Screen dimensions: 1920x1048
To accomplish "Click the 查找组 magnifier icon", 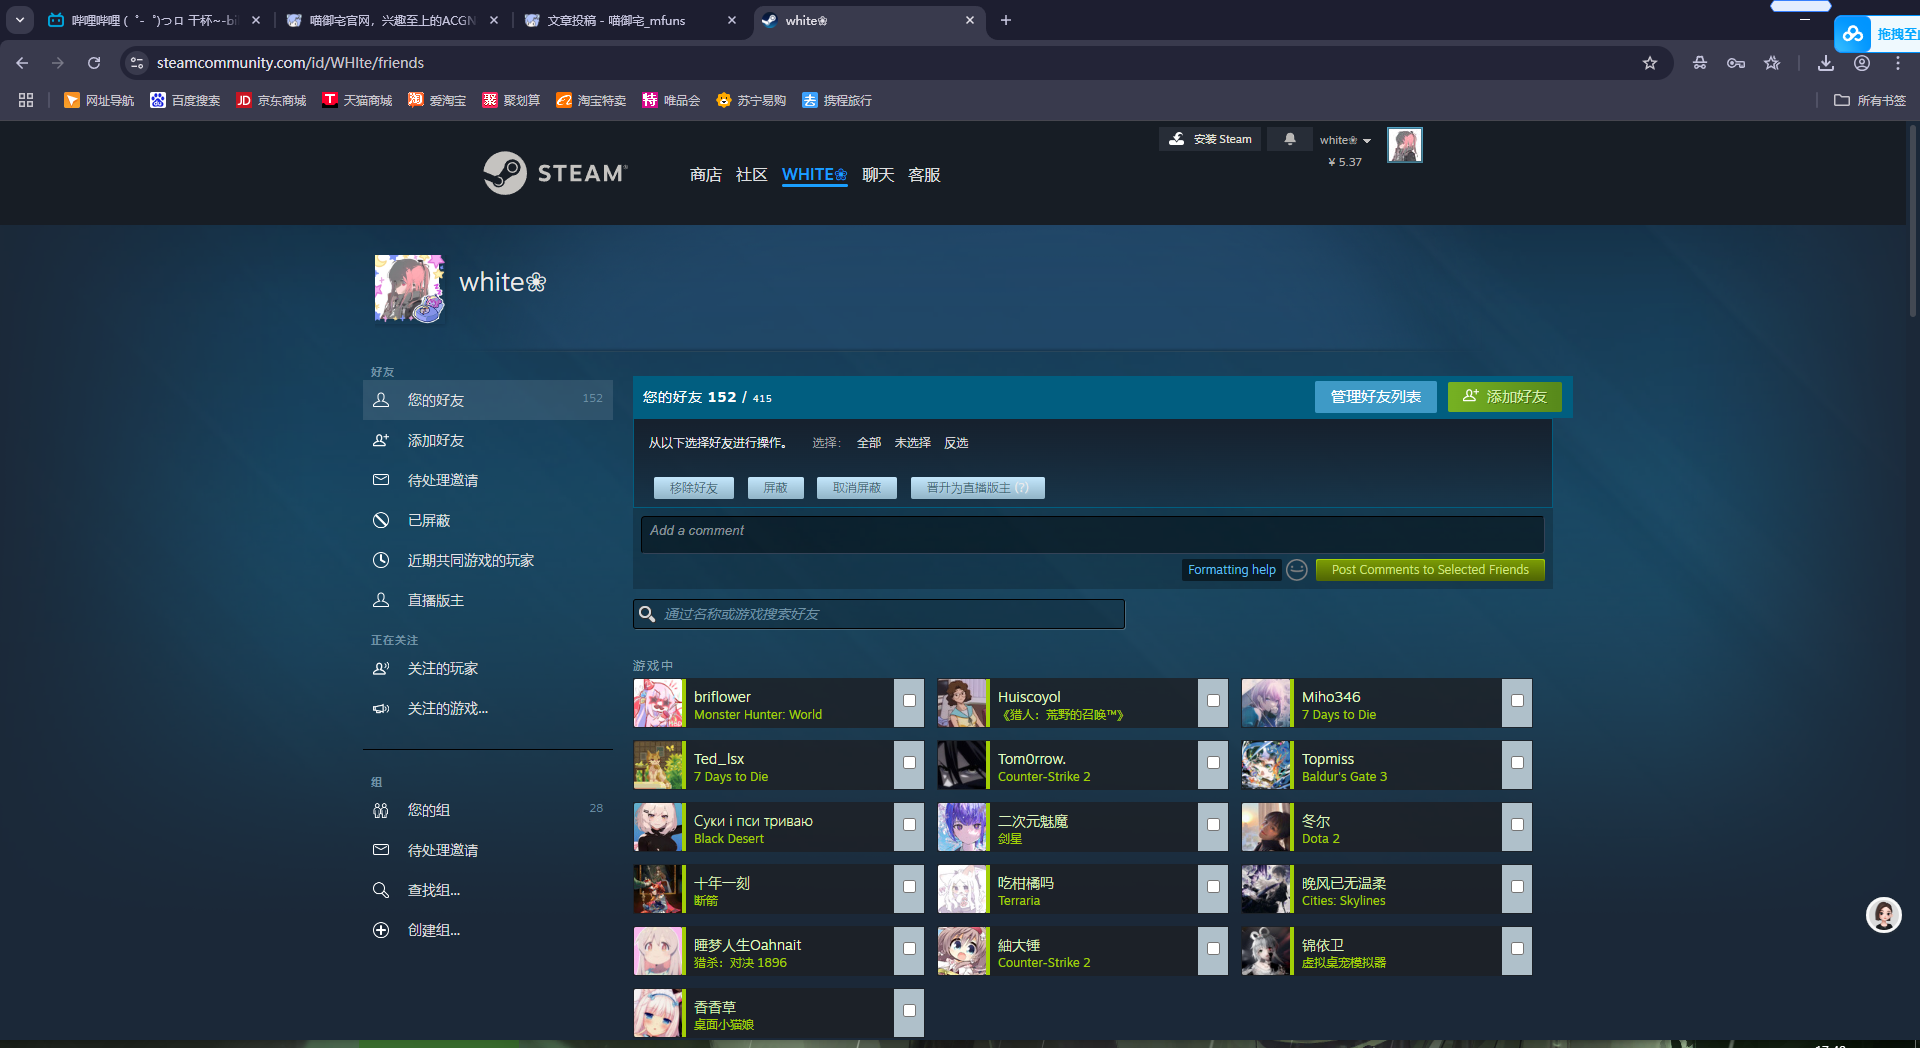I will (x=381, y=890).
